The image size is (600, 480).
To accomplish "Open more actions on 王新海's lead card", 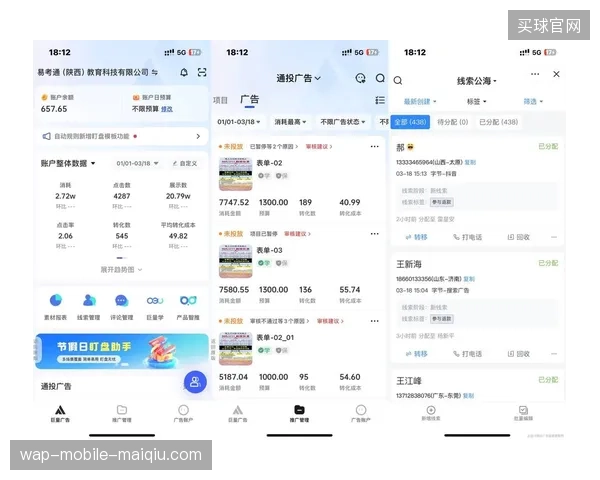I will click(x=554, y=354).
